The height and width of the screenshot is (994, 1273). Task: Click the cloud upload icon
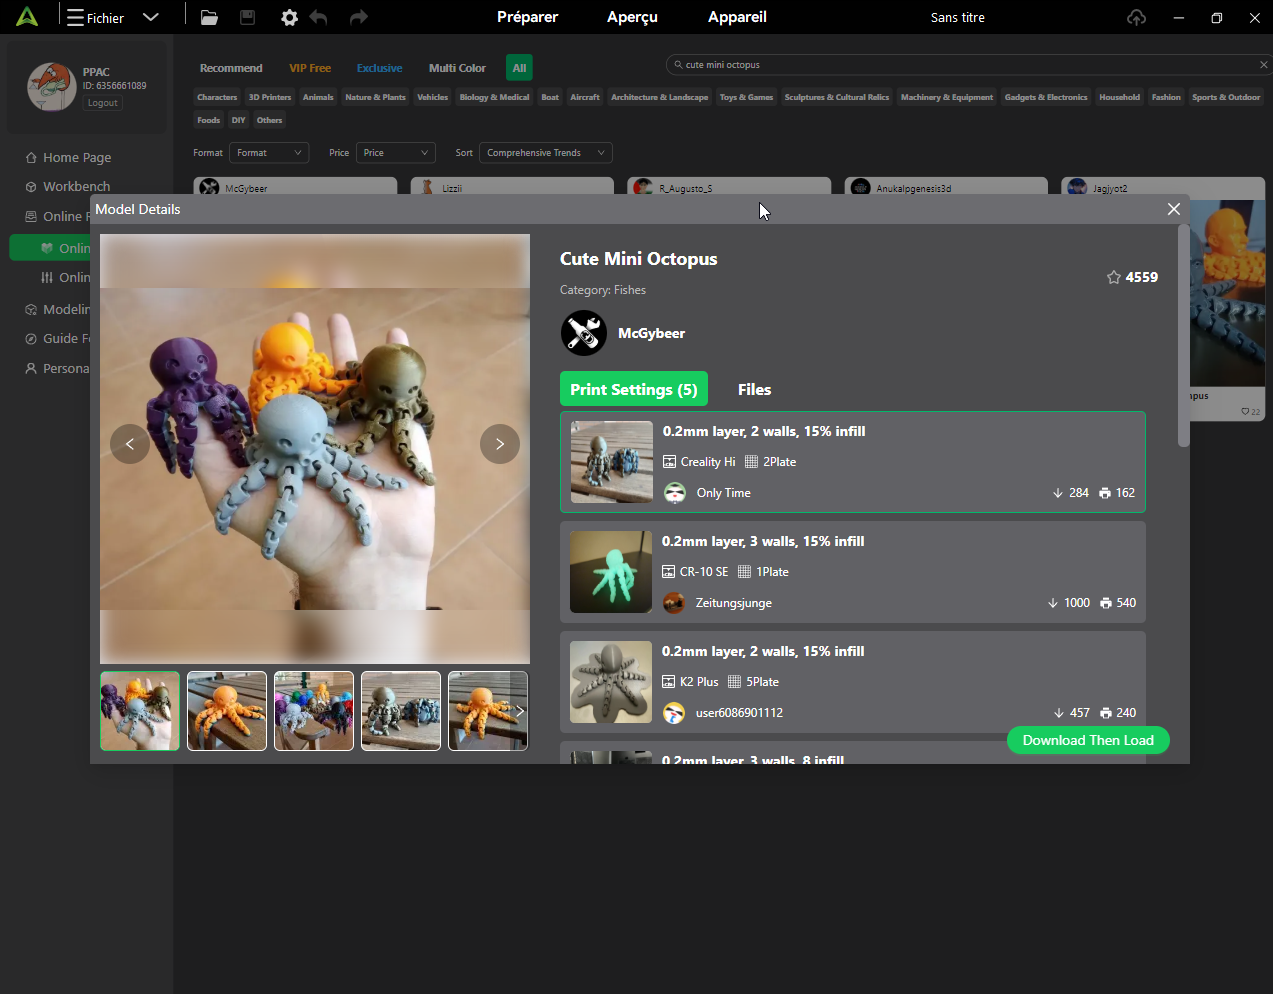point(1136,17)
